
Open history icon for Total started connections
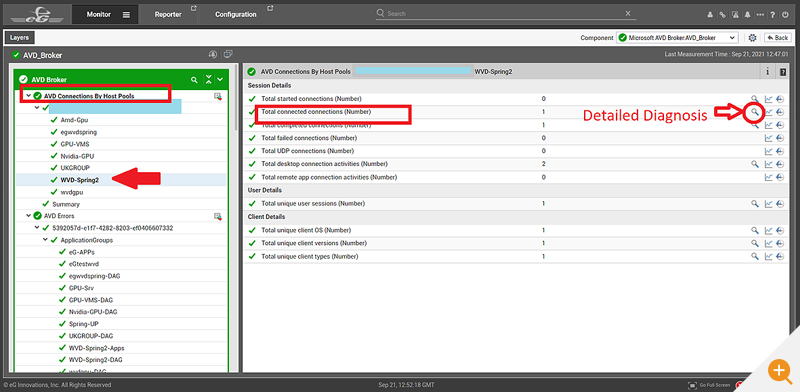(780, 99)
